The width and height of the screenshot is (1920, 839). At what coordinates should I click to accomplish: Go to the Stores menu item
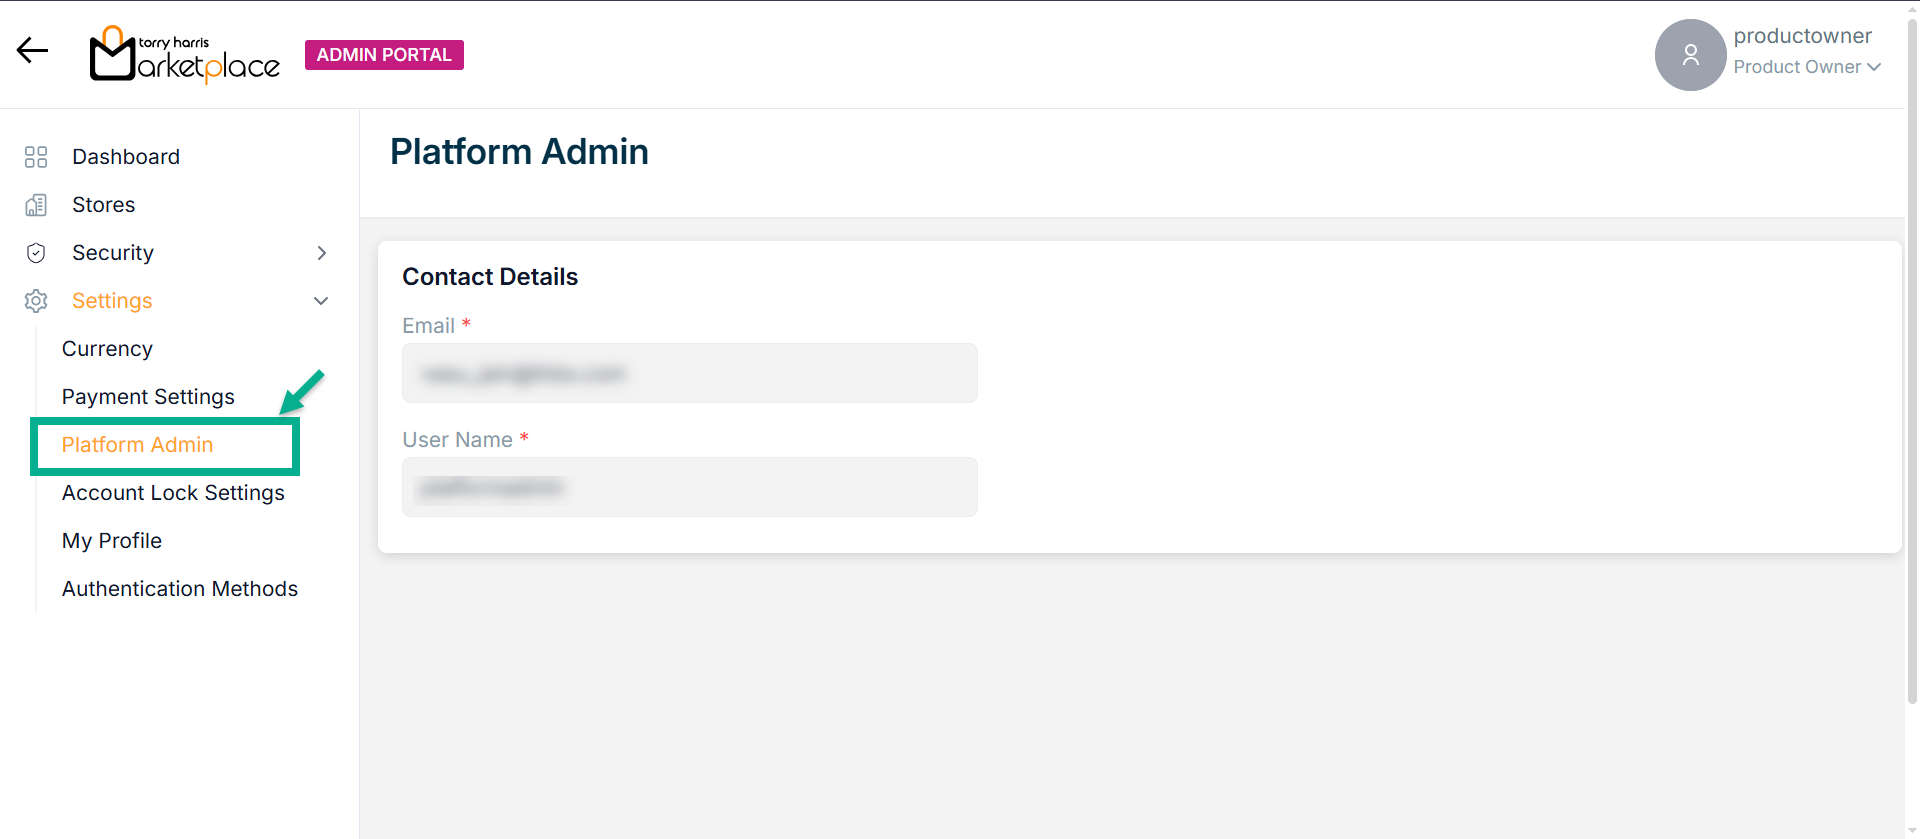[103, 205]
